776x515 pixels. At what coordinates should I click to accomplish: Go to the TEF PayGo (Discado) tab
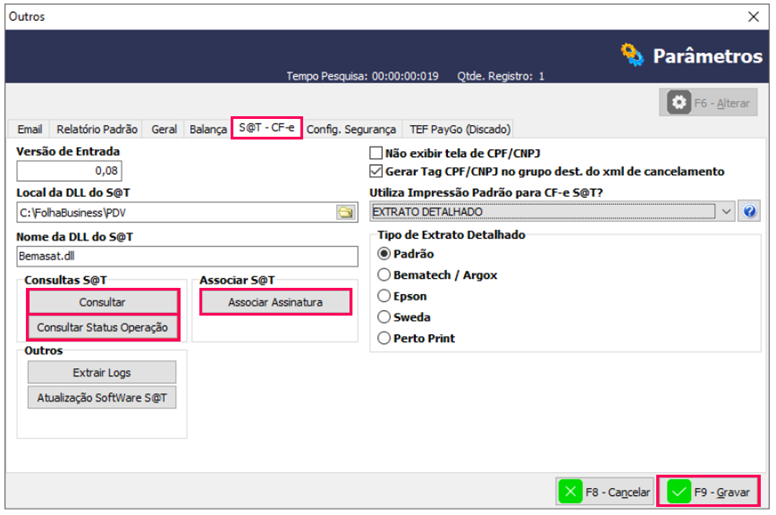[x=459, y=129]
